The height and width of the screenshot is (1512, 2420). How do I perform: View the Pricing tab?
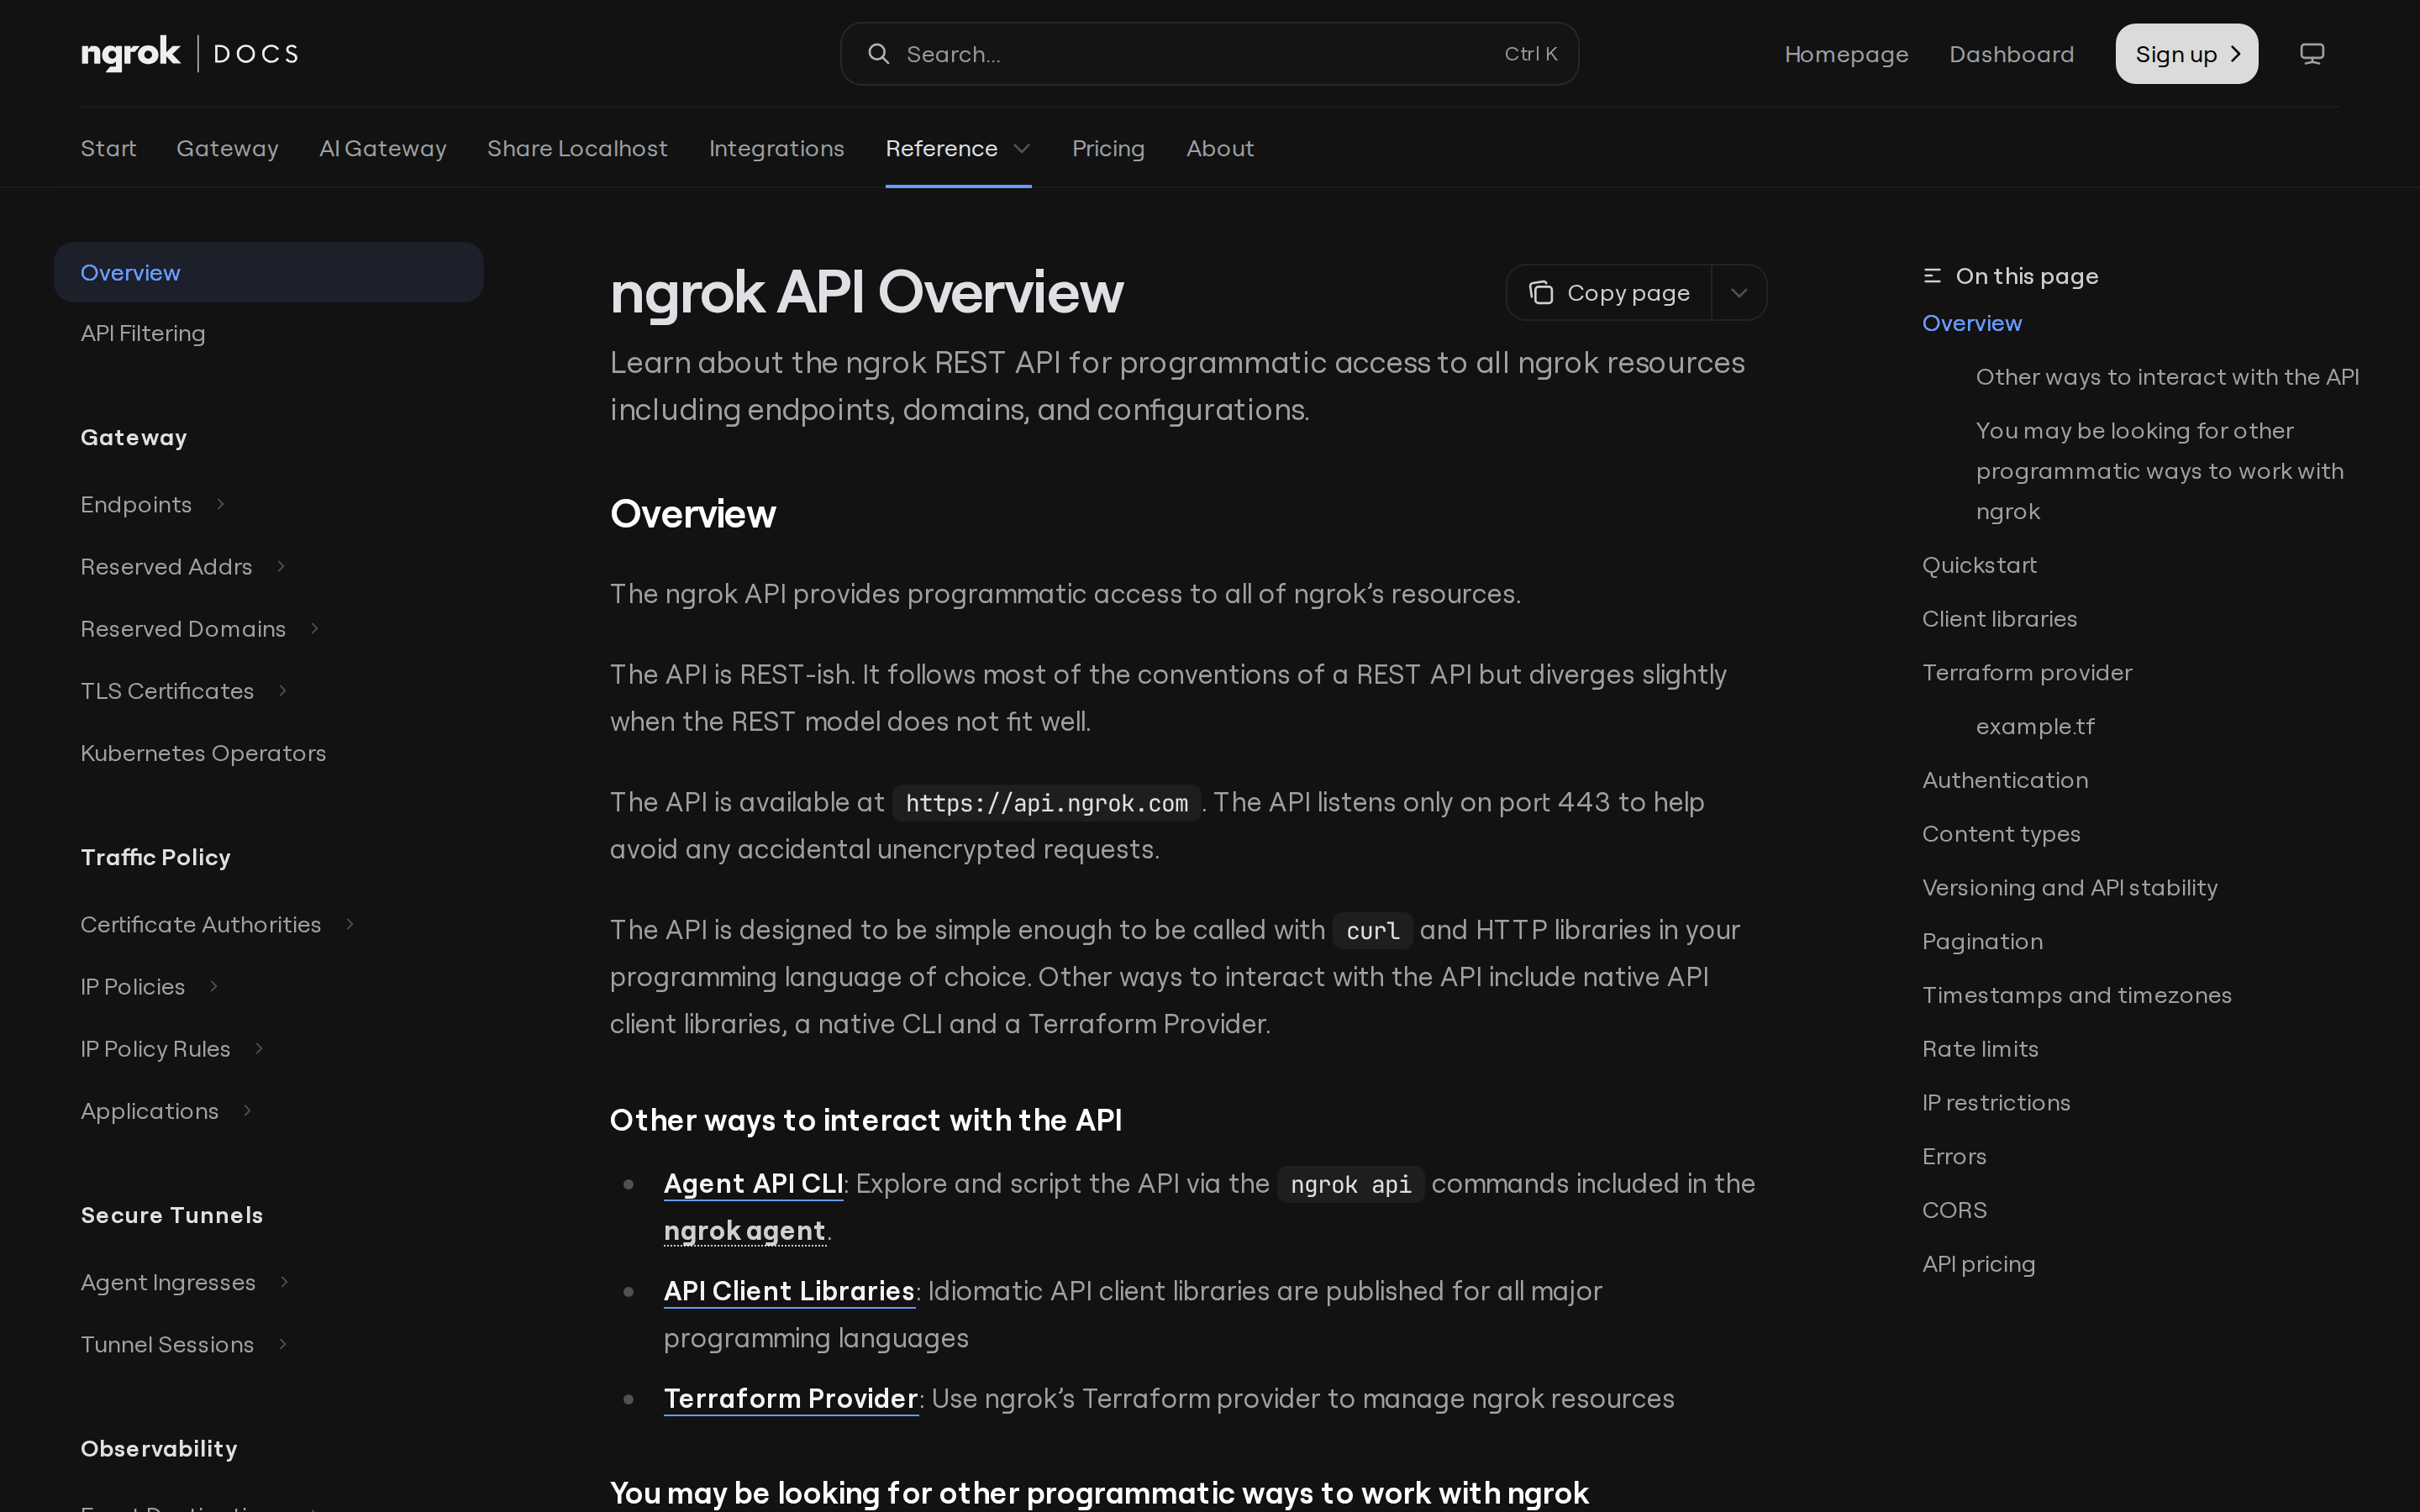(1108, 149)
